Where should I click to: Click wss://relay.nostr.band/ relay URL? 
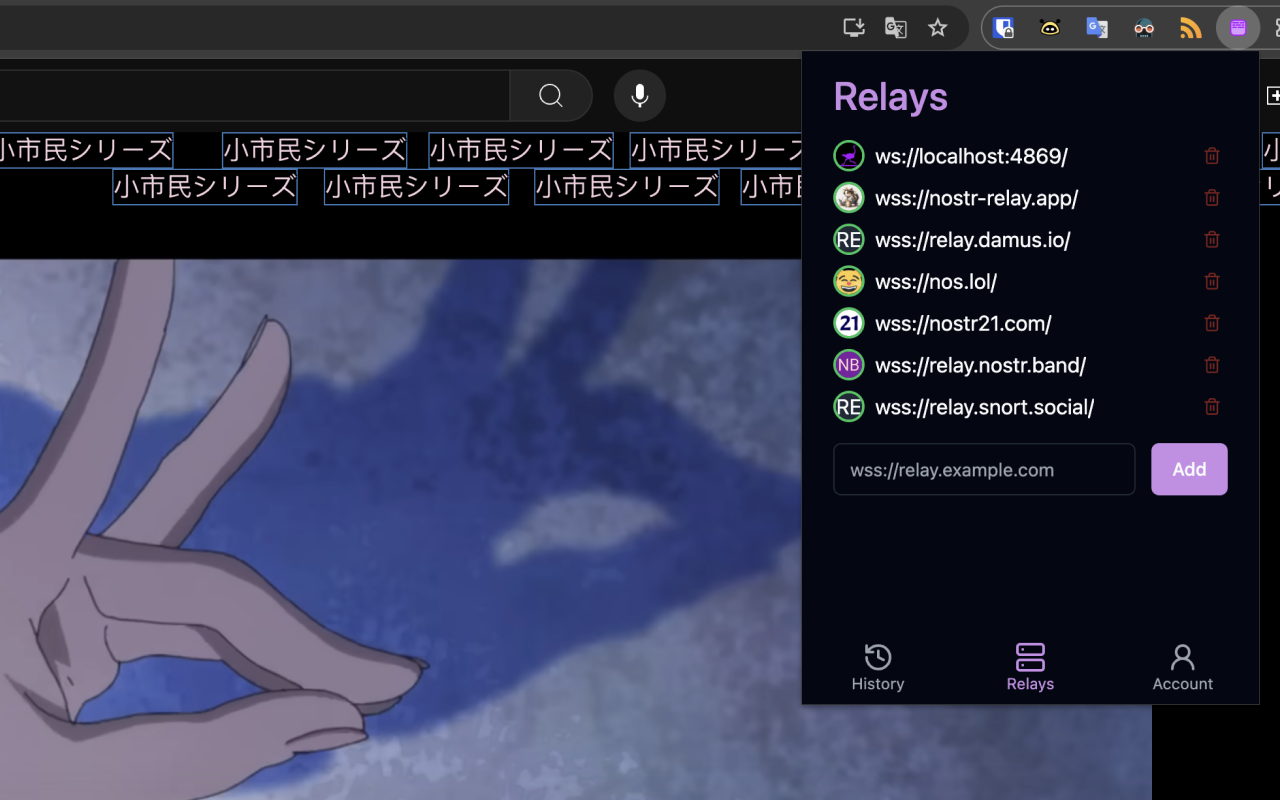coord(980,365)
